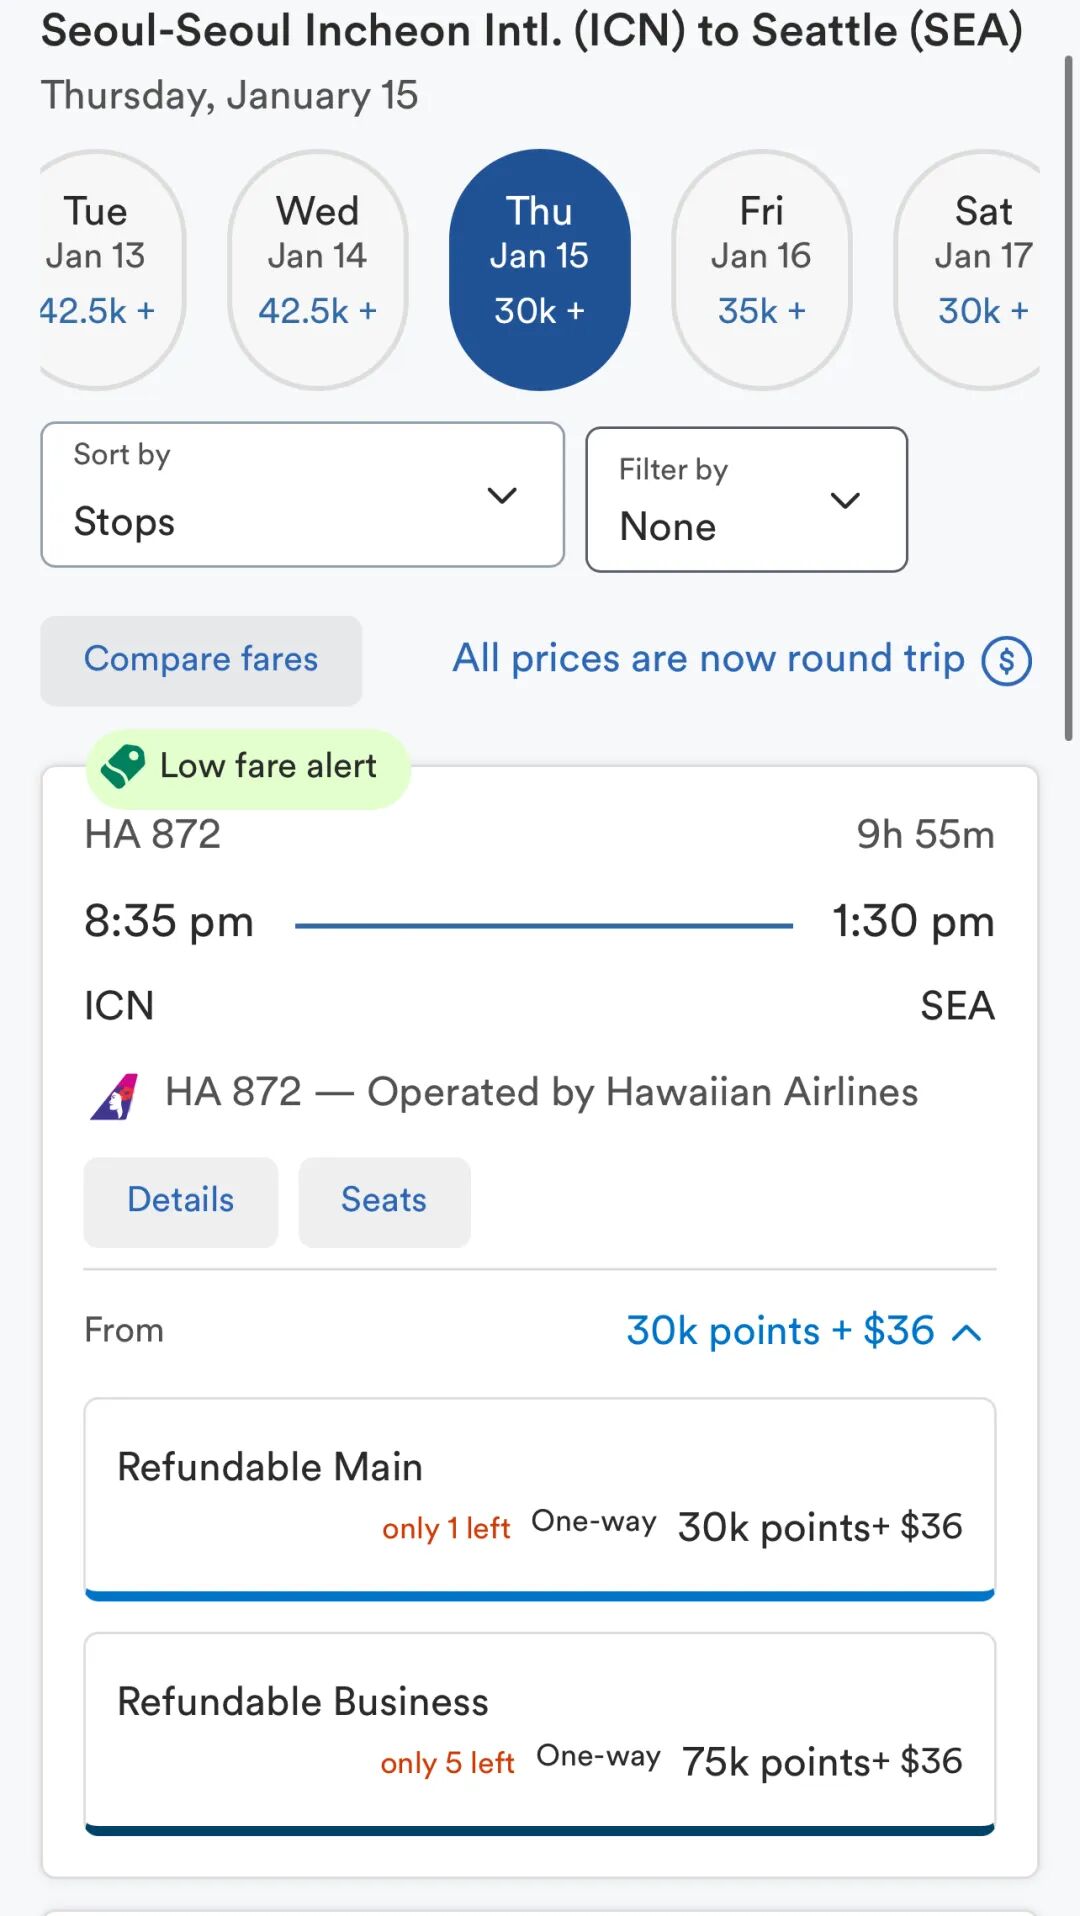1080x1916 pixels.
Task: Click the All prices are now round trip link
Action: 708,659
